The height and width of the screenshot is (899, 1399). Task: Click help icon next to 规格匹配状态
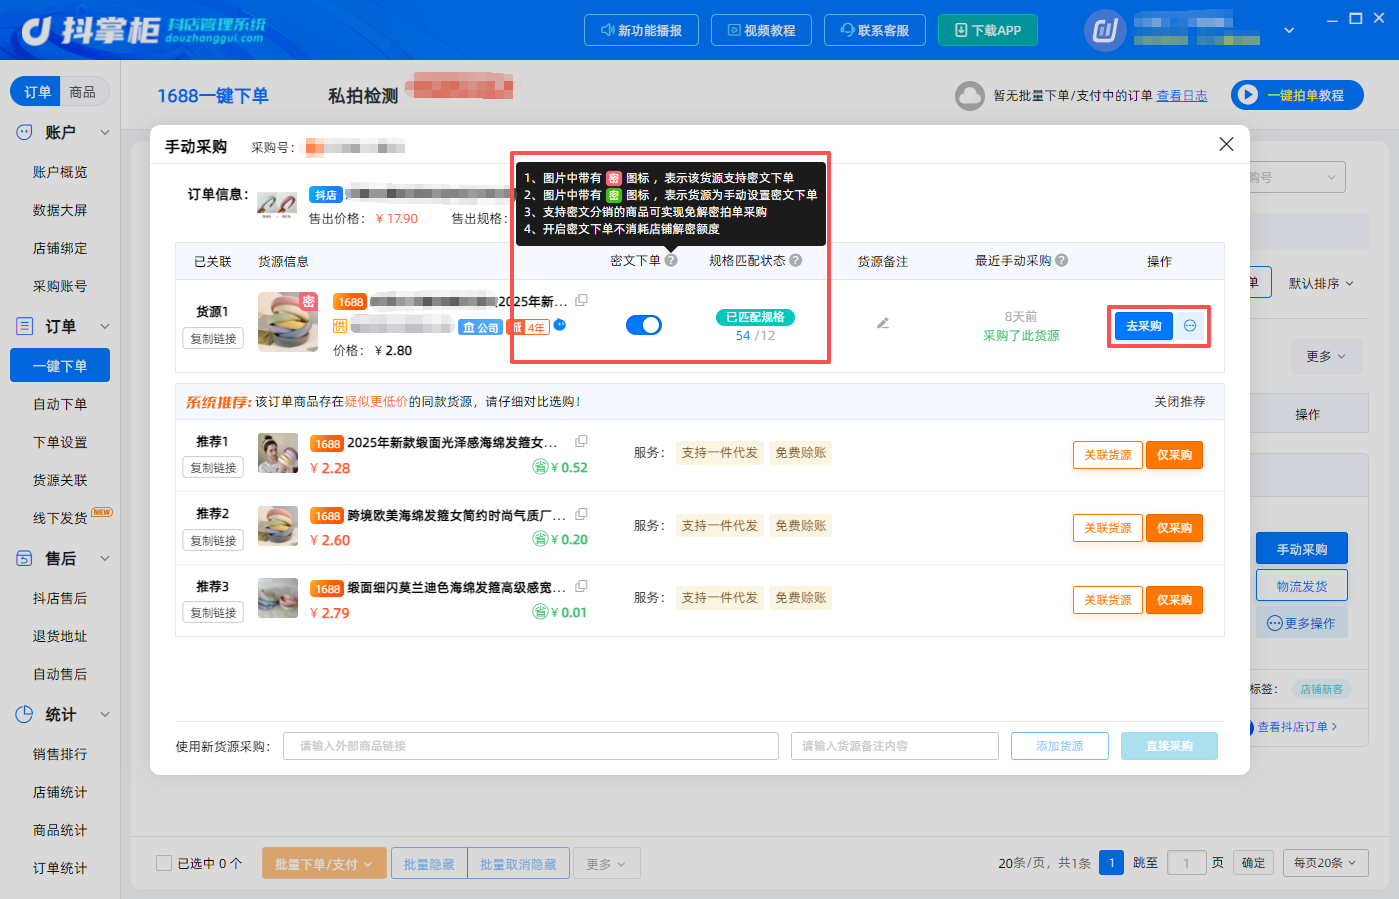coord(795,260)
